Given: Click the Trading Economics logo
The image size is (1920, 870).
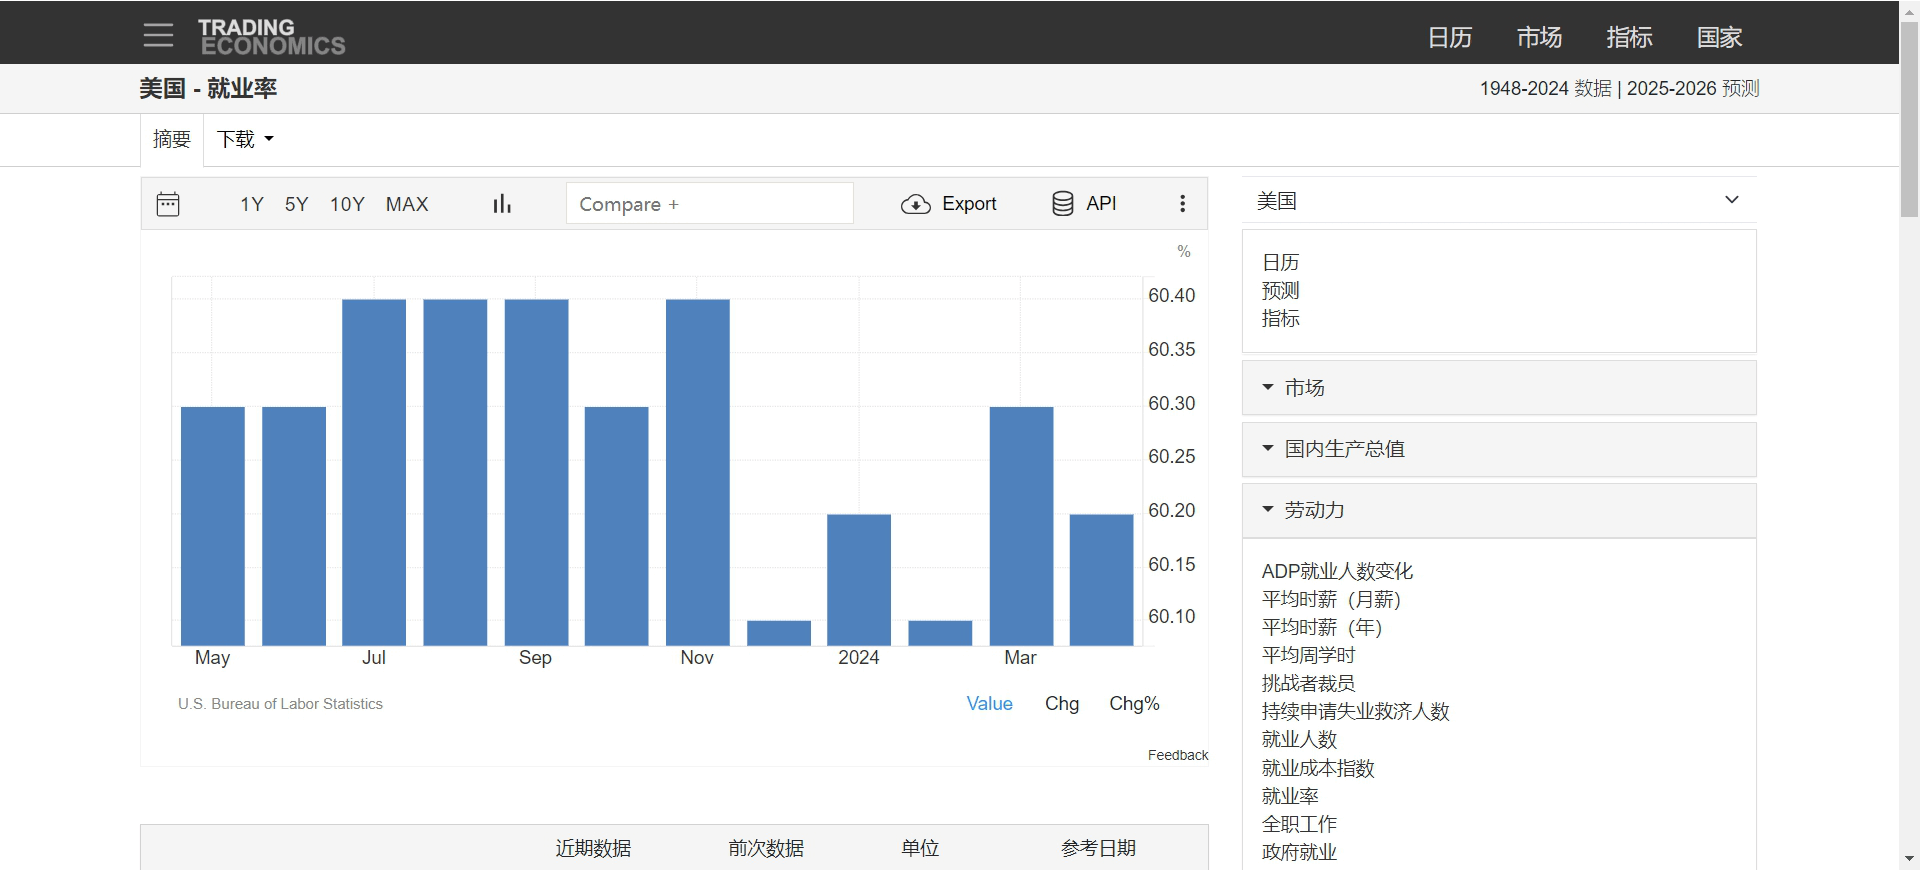Looking at the screenshot, I should tap(271, 37).
